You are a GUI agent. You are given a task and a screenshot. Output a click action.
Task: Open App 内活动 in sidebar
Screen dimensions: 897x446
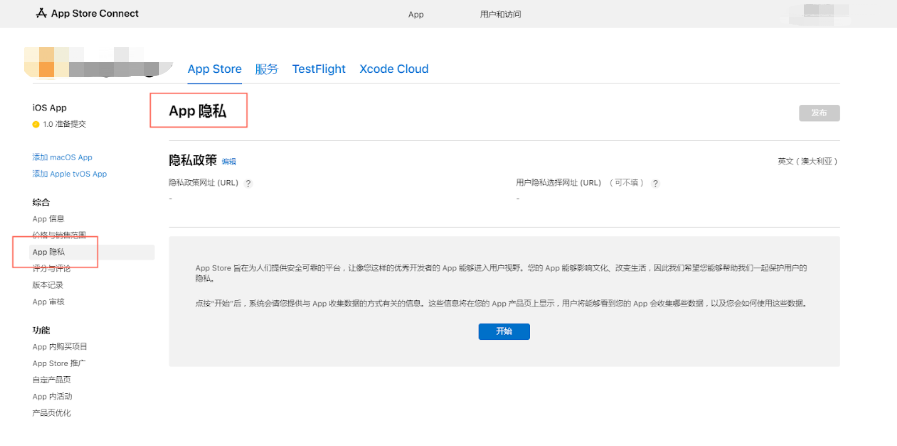pyautogui.click(x=52, y=396)
